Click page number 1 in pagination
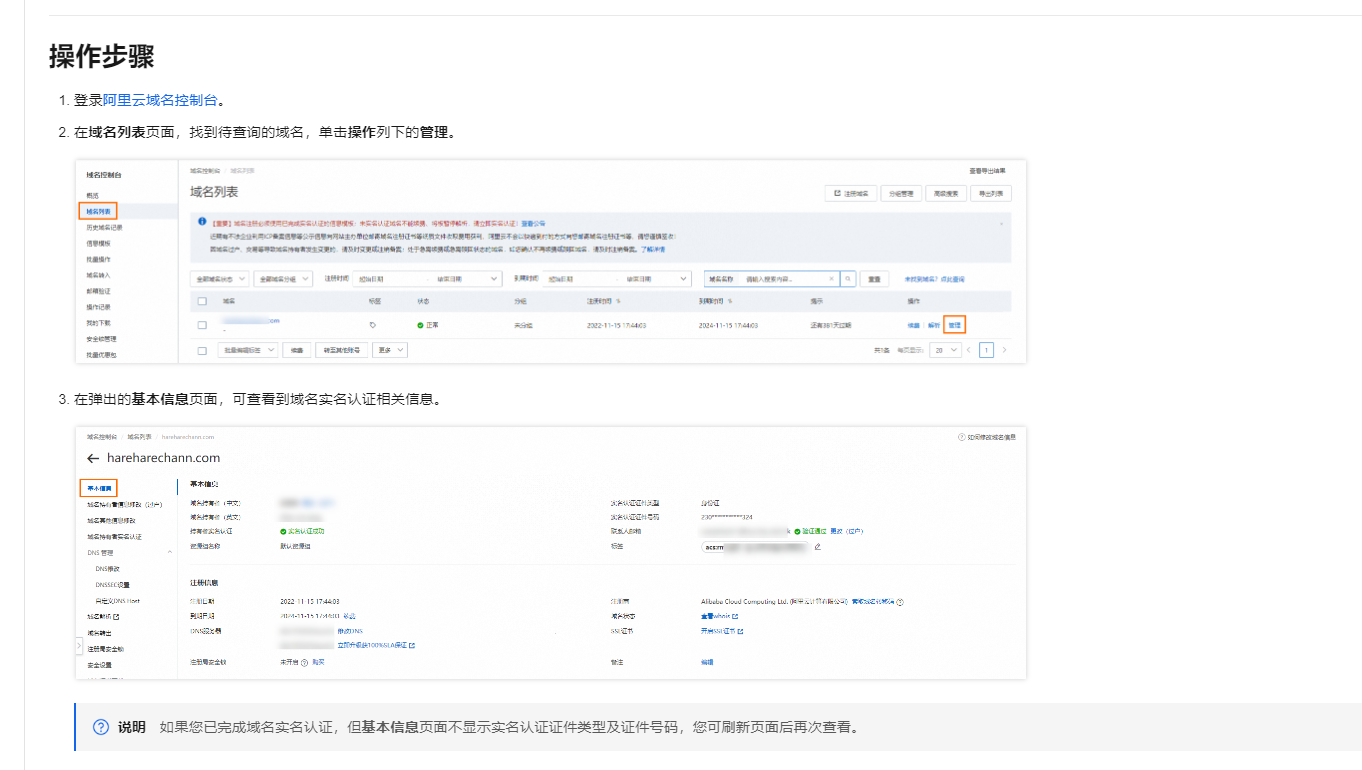This screenshot has width=1362, height=770. tap(987, 350)
